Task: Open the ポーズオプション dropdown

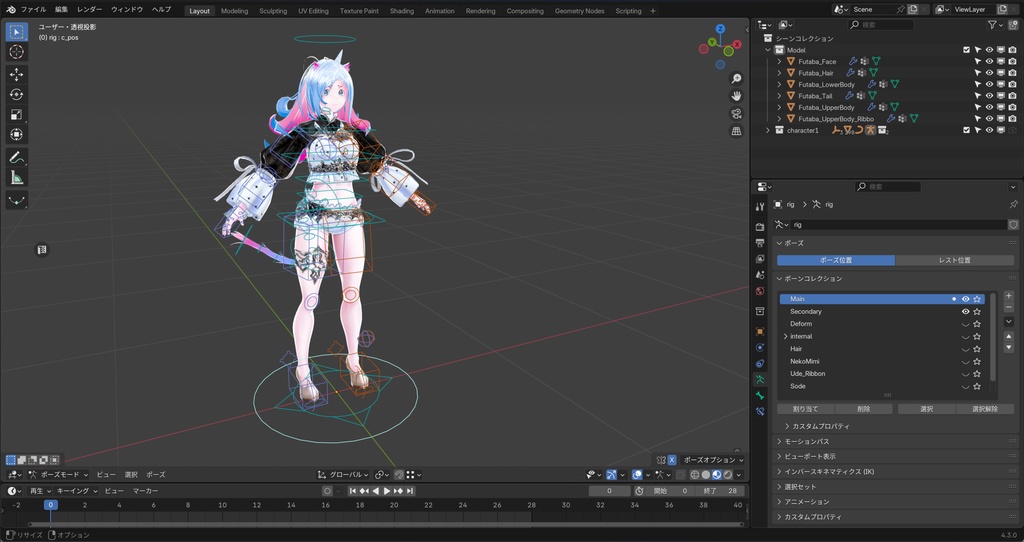Action: tap(714, 460)
